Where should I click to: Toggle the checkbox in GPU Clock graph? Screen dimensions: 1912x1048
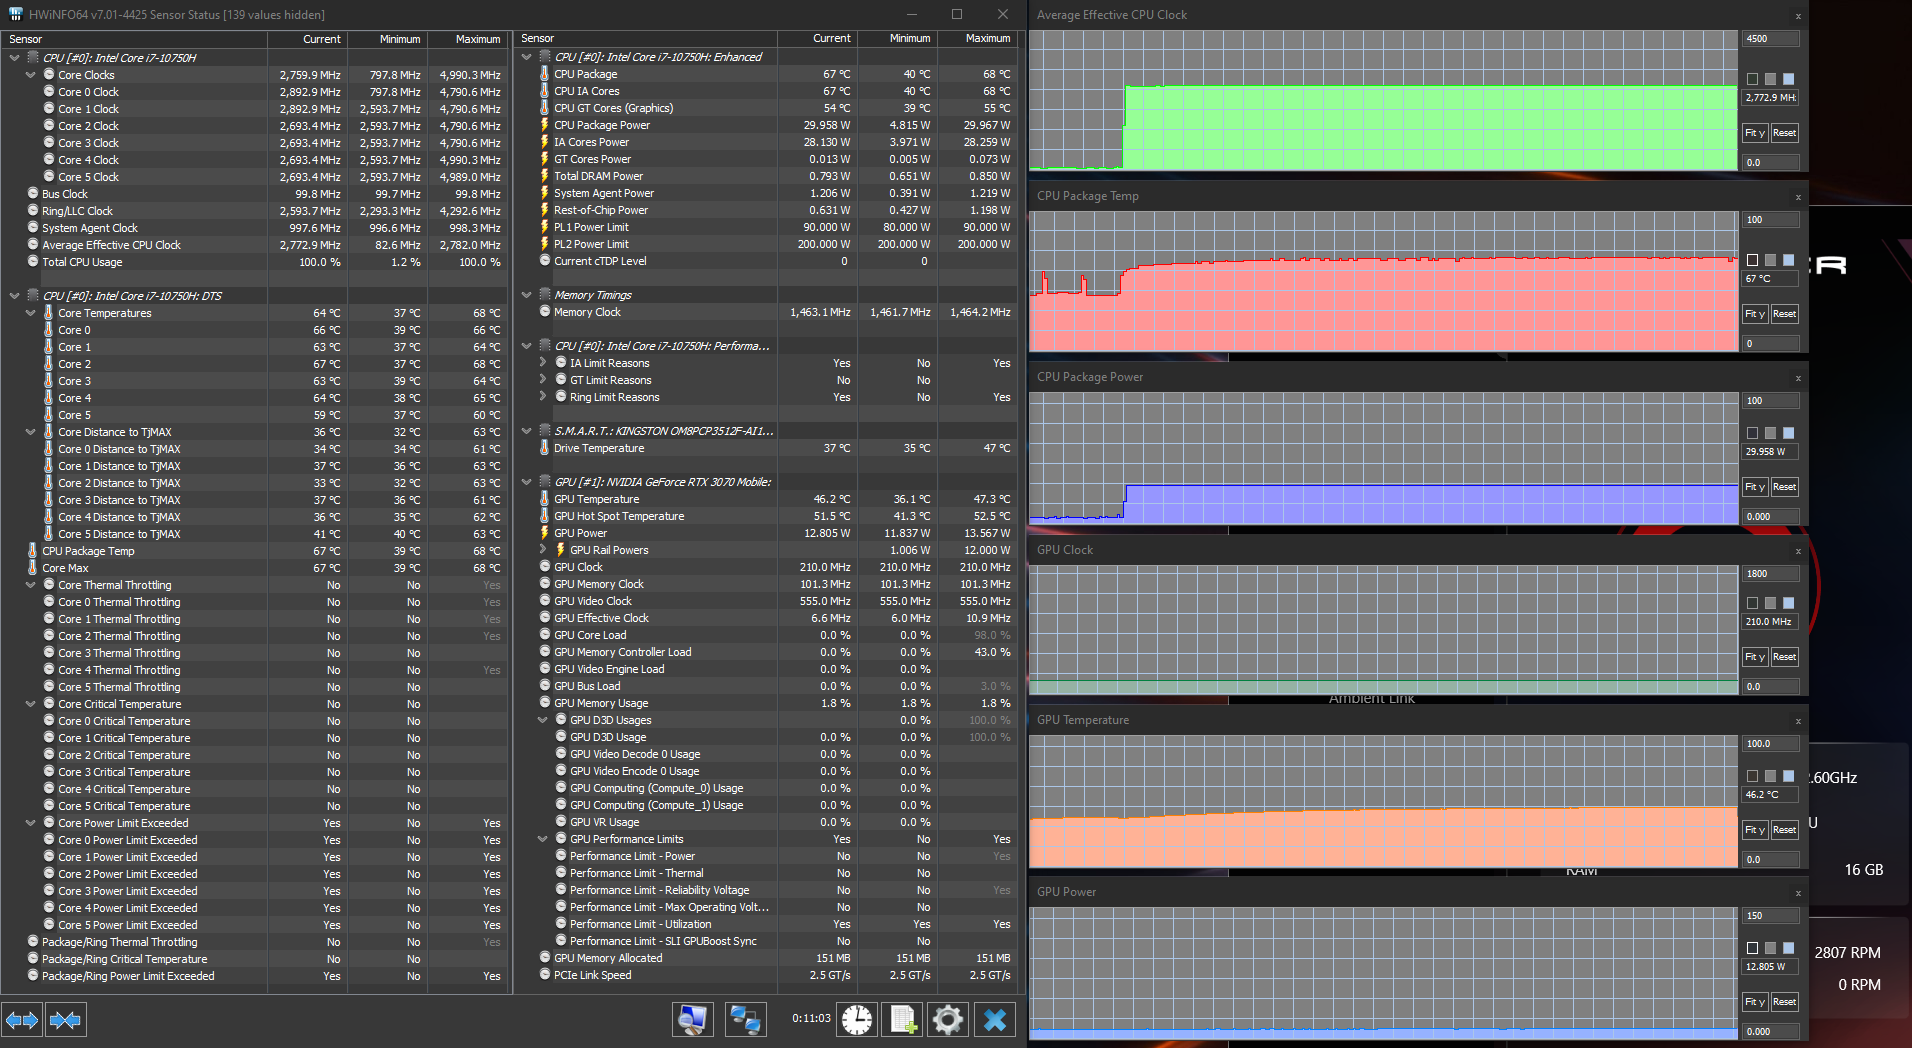1752,603
